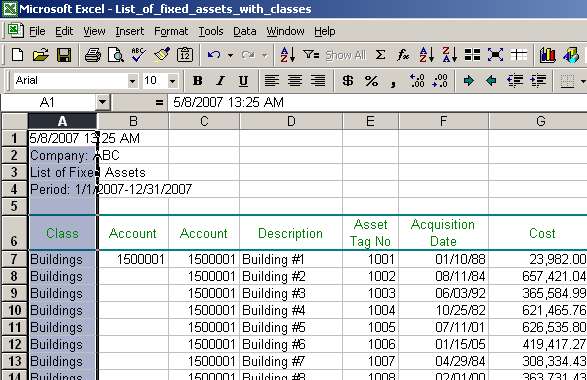587x380 pixels.
Task: Sort descending with the Z-A icon
Action: tap(450, 55)
